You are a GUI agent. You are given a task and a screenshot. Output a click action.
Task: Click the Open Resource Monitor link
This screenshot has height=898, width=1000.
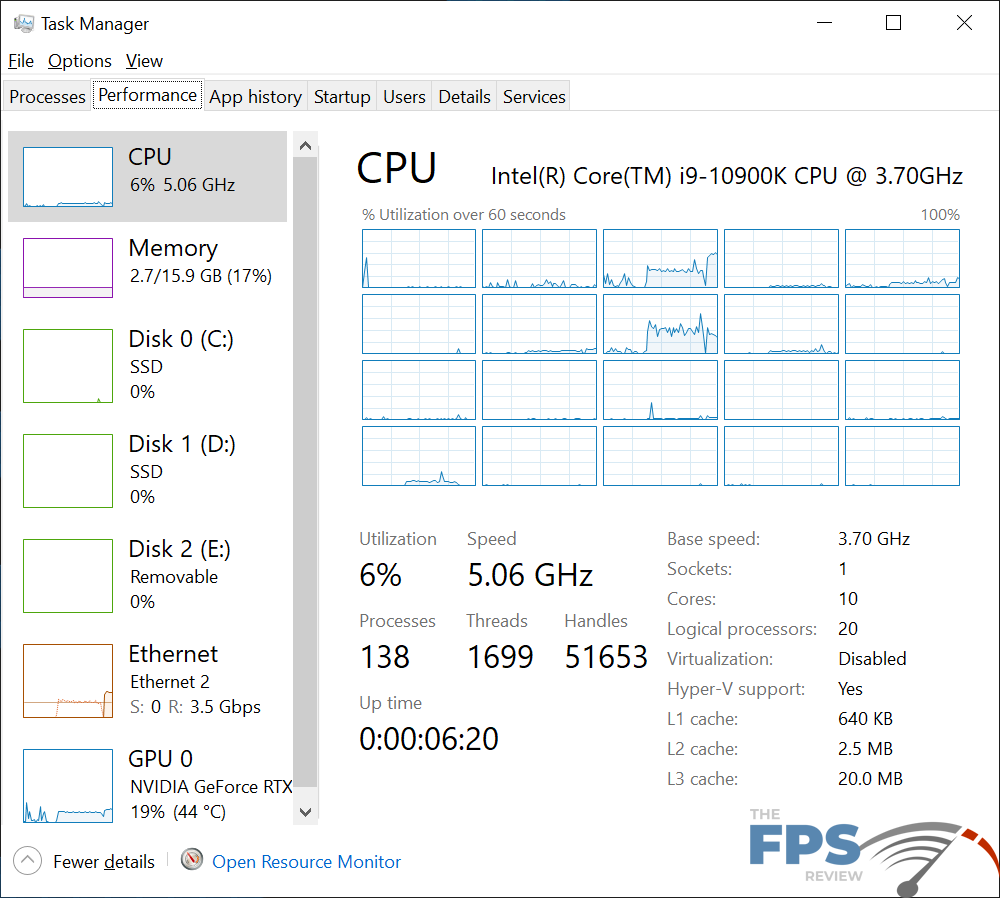[306, 862]
